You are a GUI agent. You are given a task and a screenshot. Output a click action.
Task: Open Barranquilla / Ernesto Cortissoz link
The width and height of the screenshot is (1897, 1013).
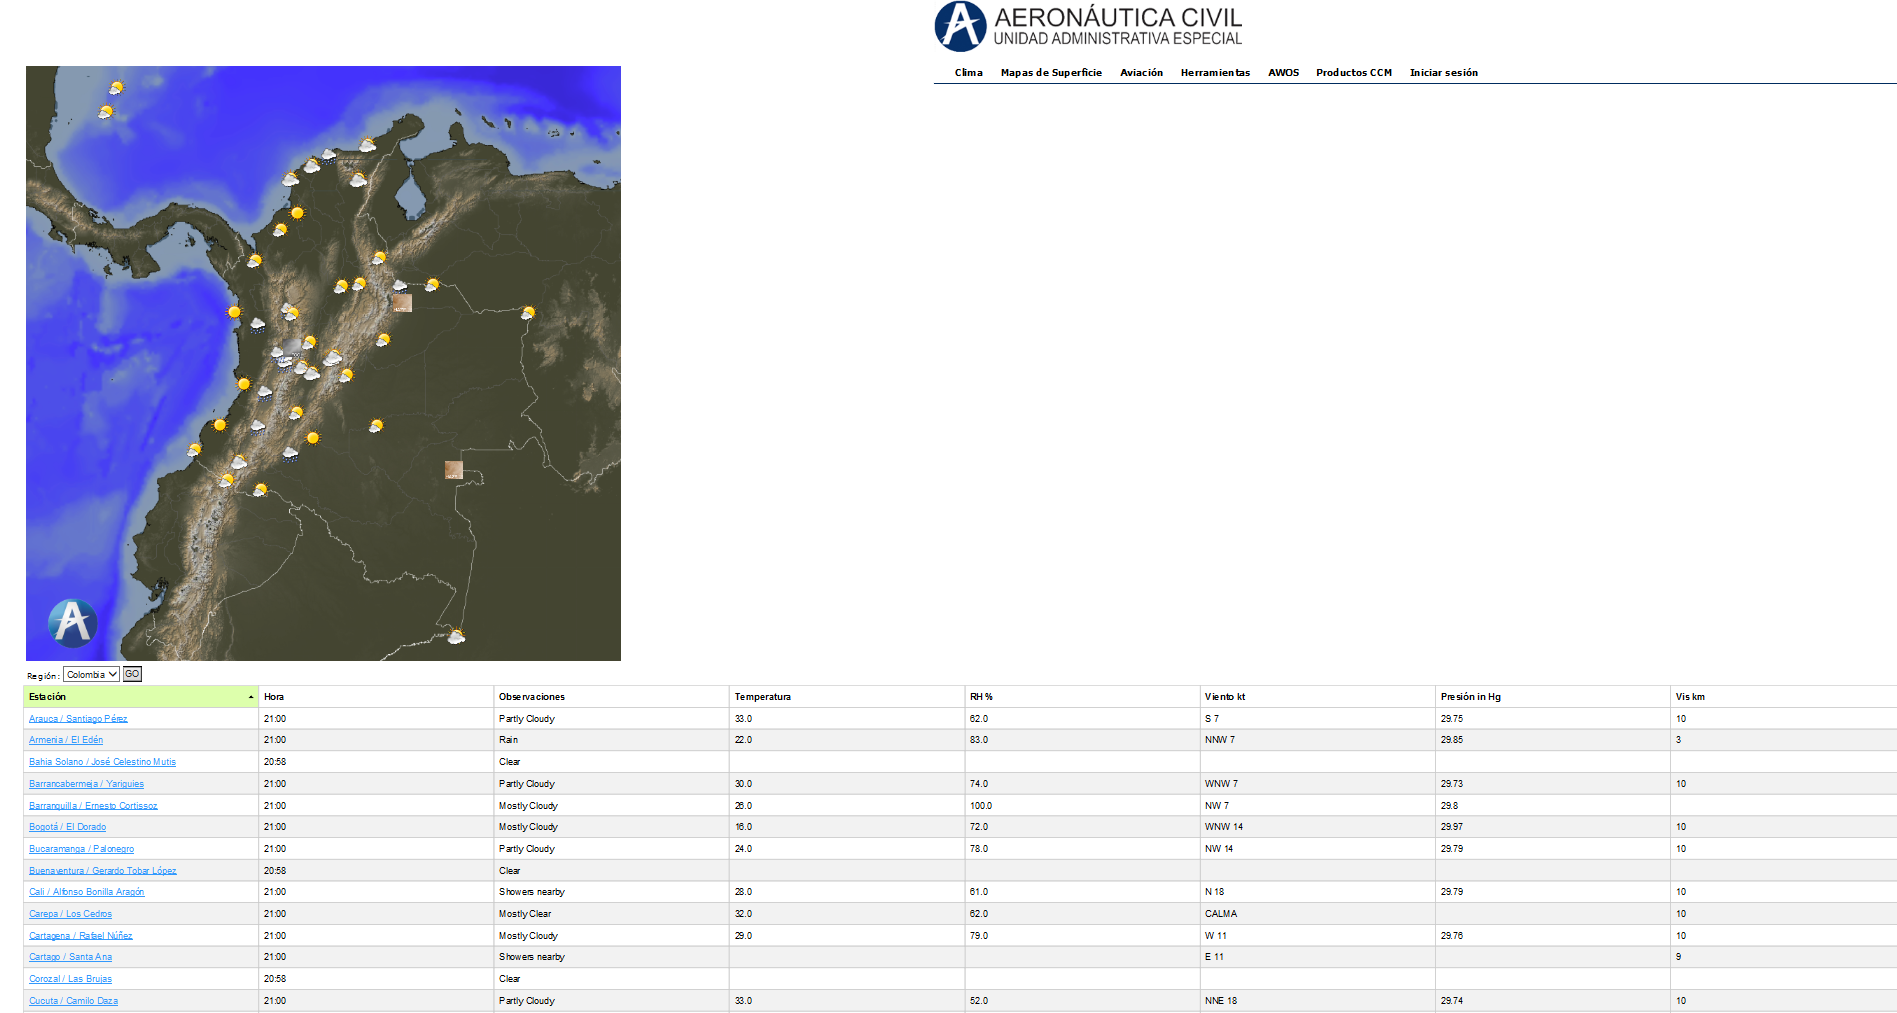[x=93, y=806]
